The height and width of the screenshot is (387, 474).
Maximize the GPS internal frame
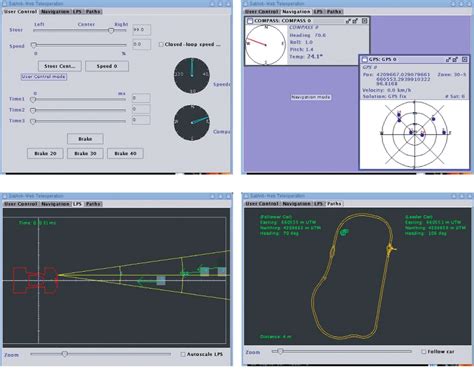point(455,59)
